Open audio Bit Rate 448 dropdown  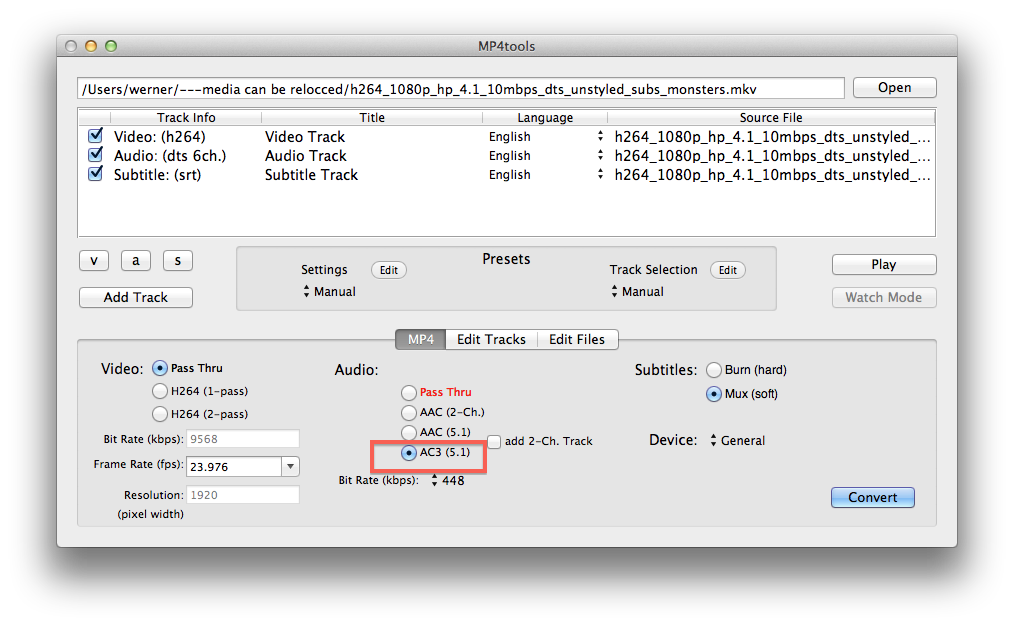[448, 480]
